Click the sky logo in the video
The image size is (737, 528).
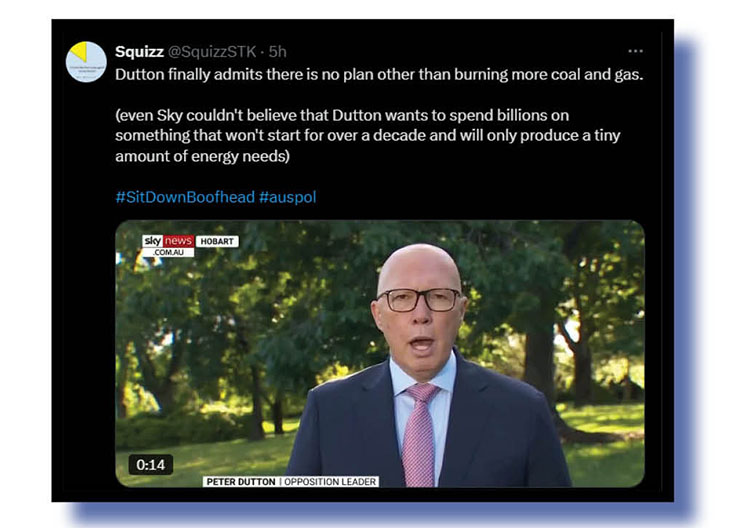click(152, 241)
